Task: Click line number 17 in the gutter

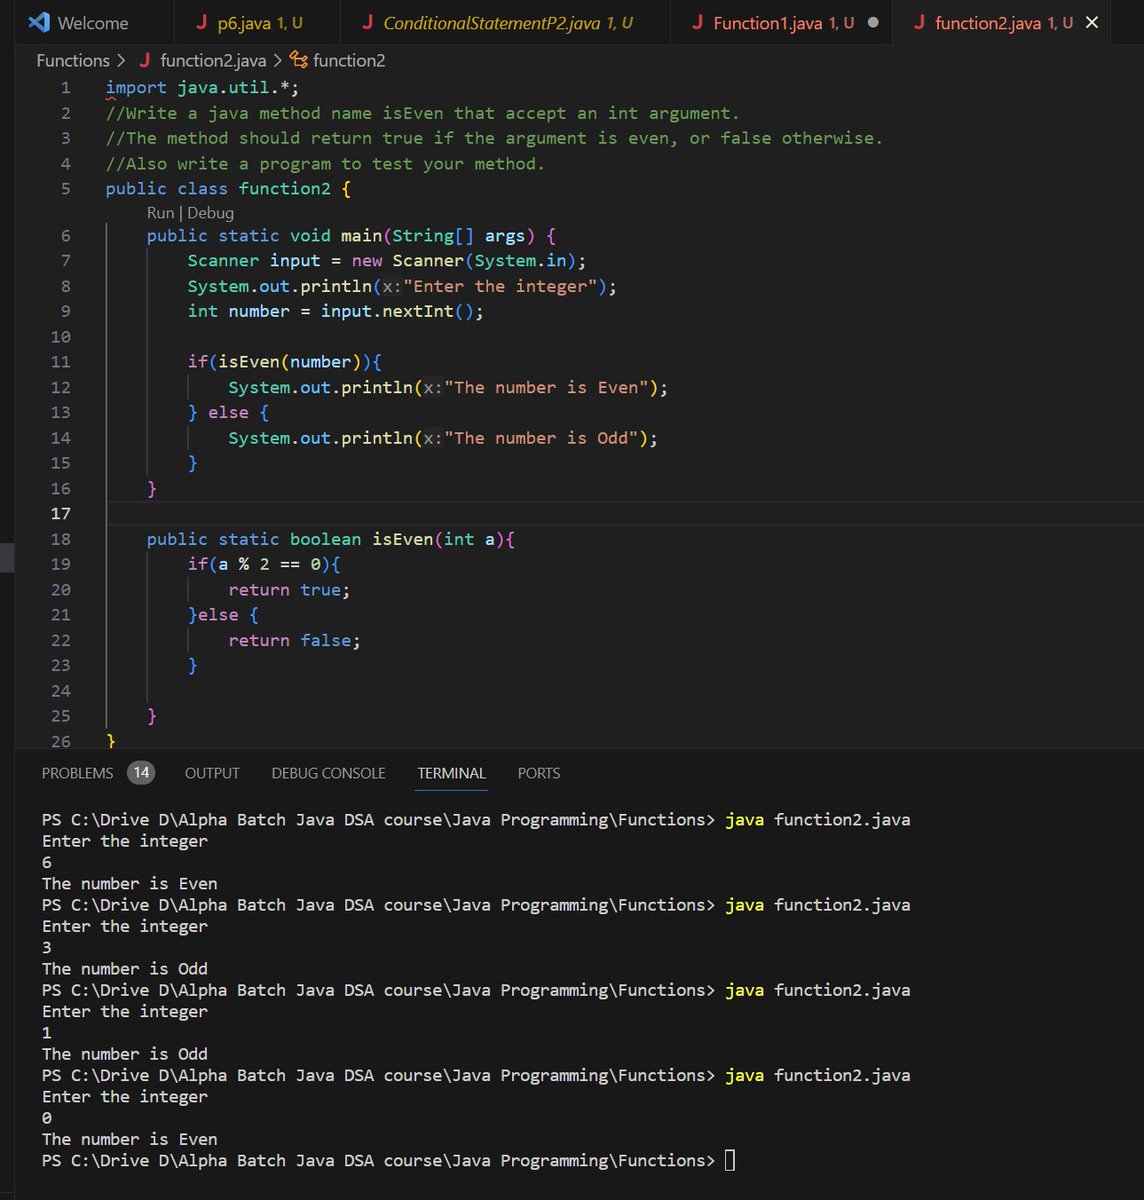Action: (61, 513)
